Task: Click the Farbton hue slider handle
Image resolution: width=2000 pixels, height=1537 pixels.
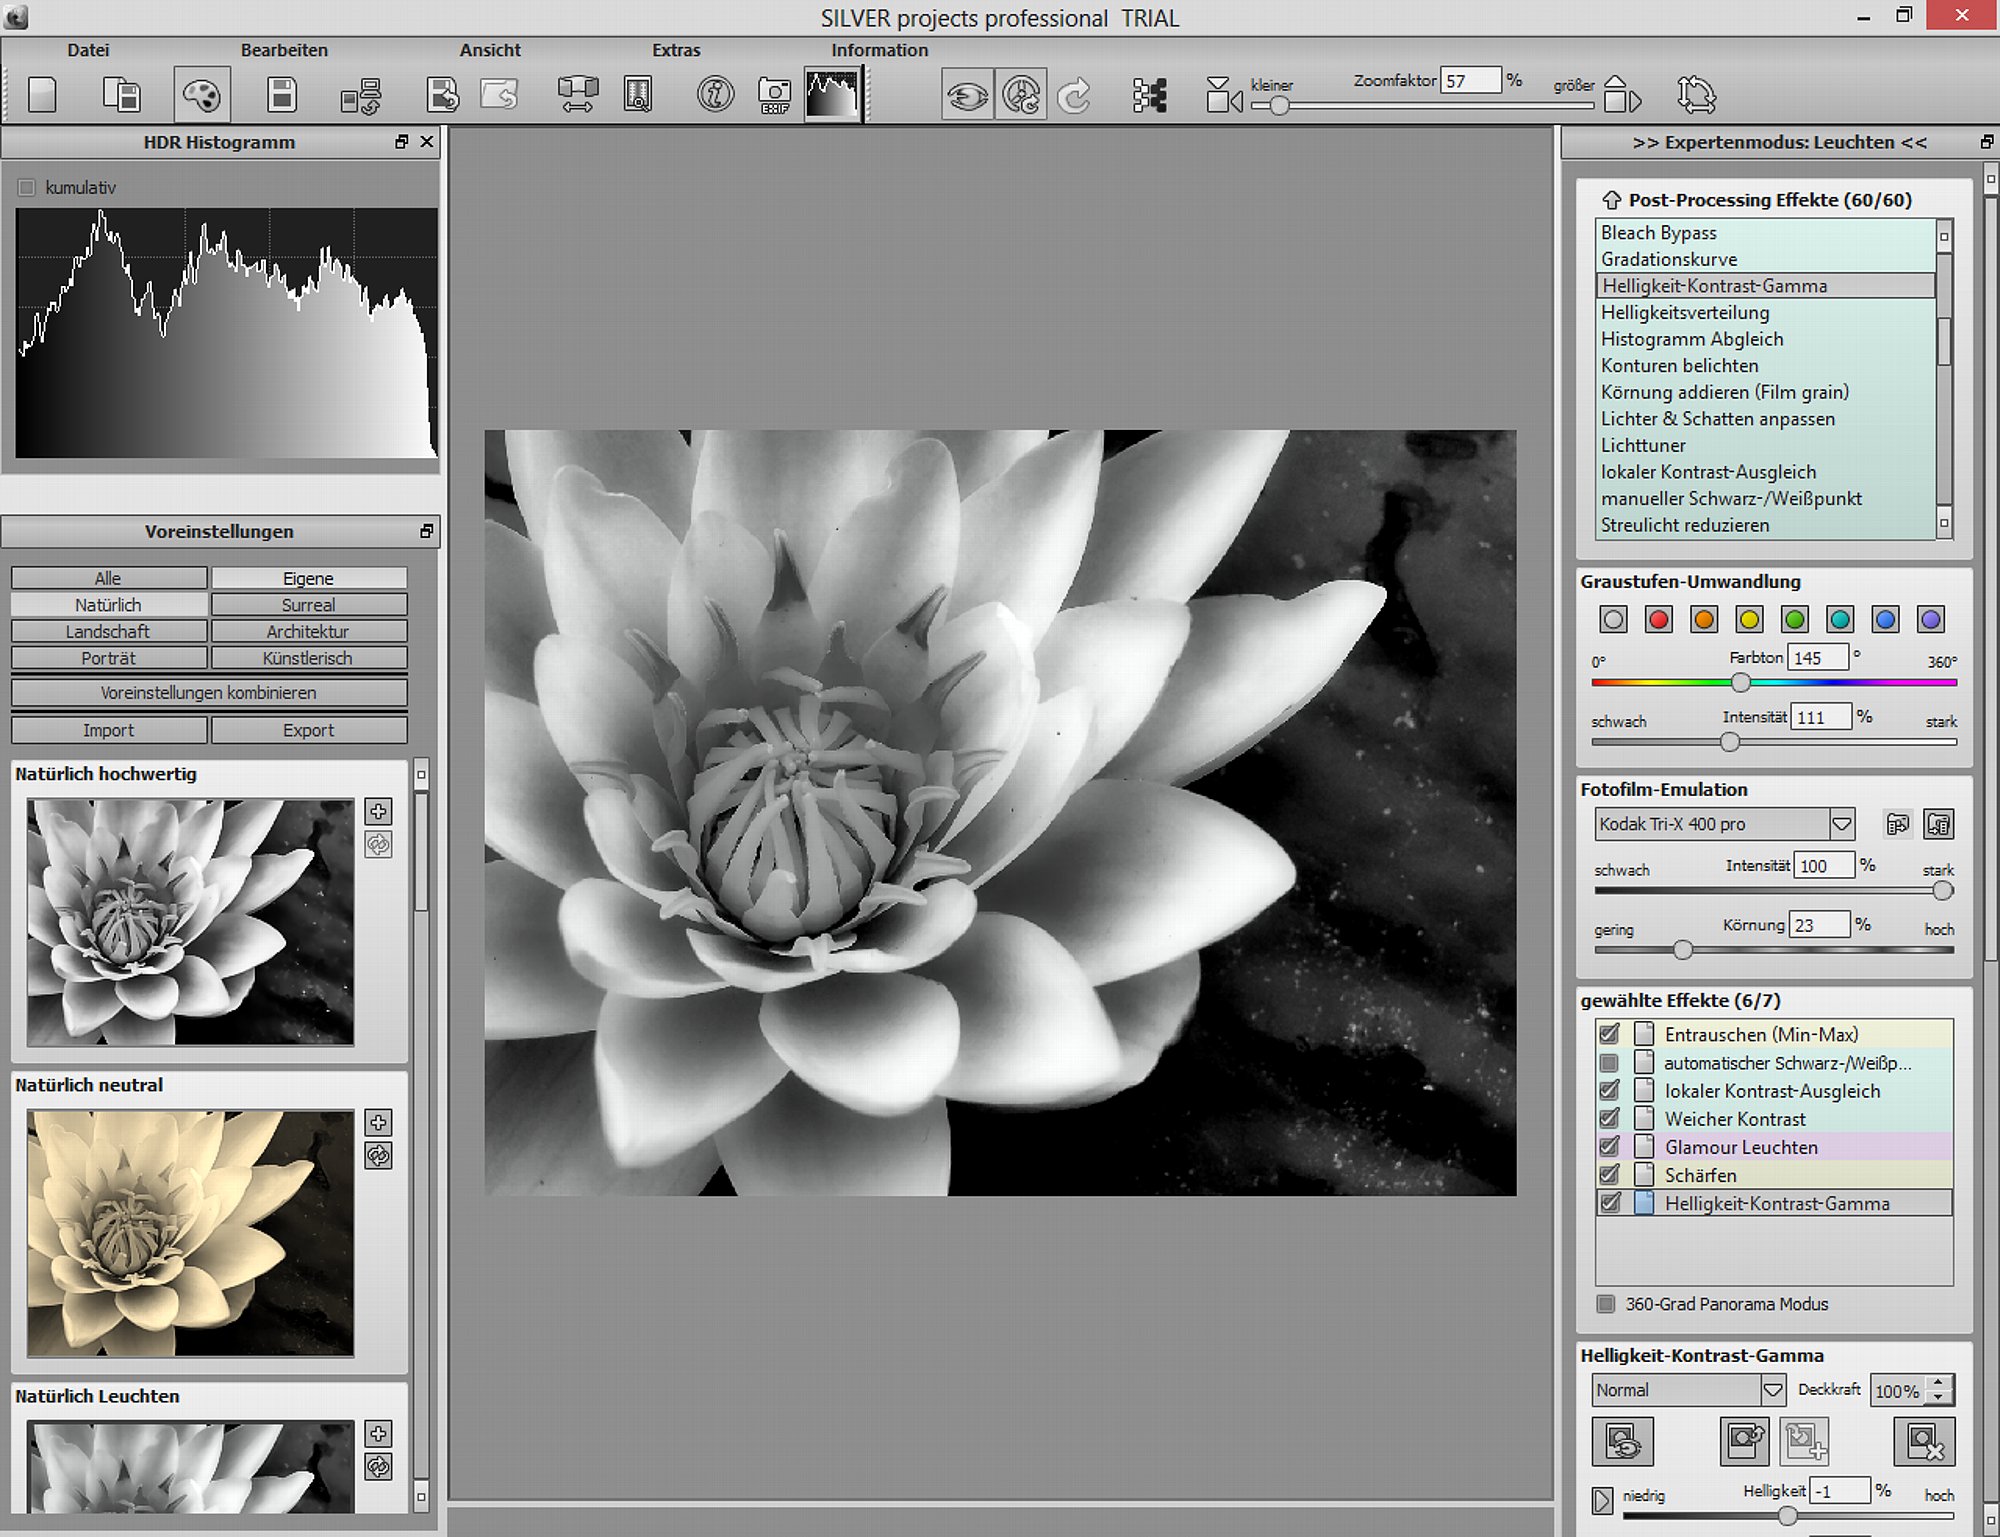Action: click(1740, 683)
